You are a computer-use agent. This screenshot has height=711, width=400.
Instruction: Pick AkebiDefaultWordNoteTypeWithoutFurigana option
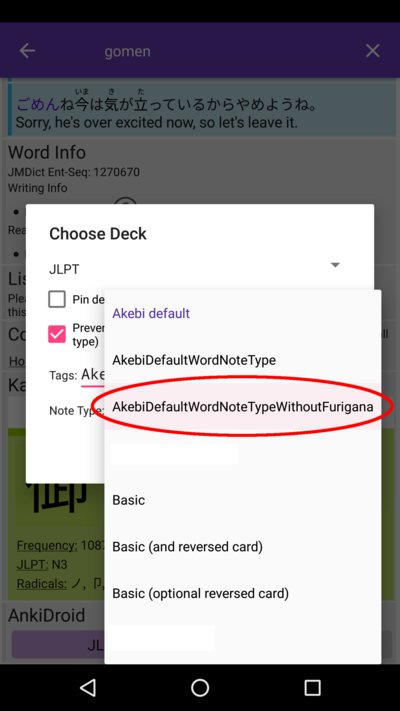click(243, 407)
